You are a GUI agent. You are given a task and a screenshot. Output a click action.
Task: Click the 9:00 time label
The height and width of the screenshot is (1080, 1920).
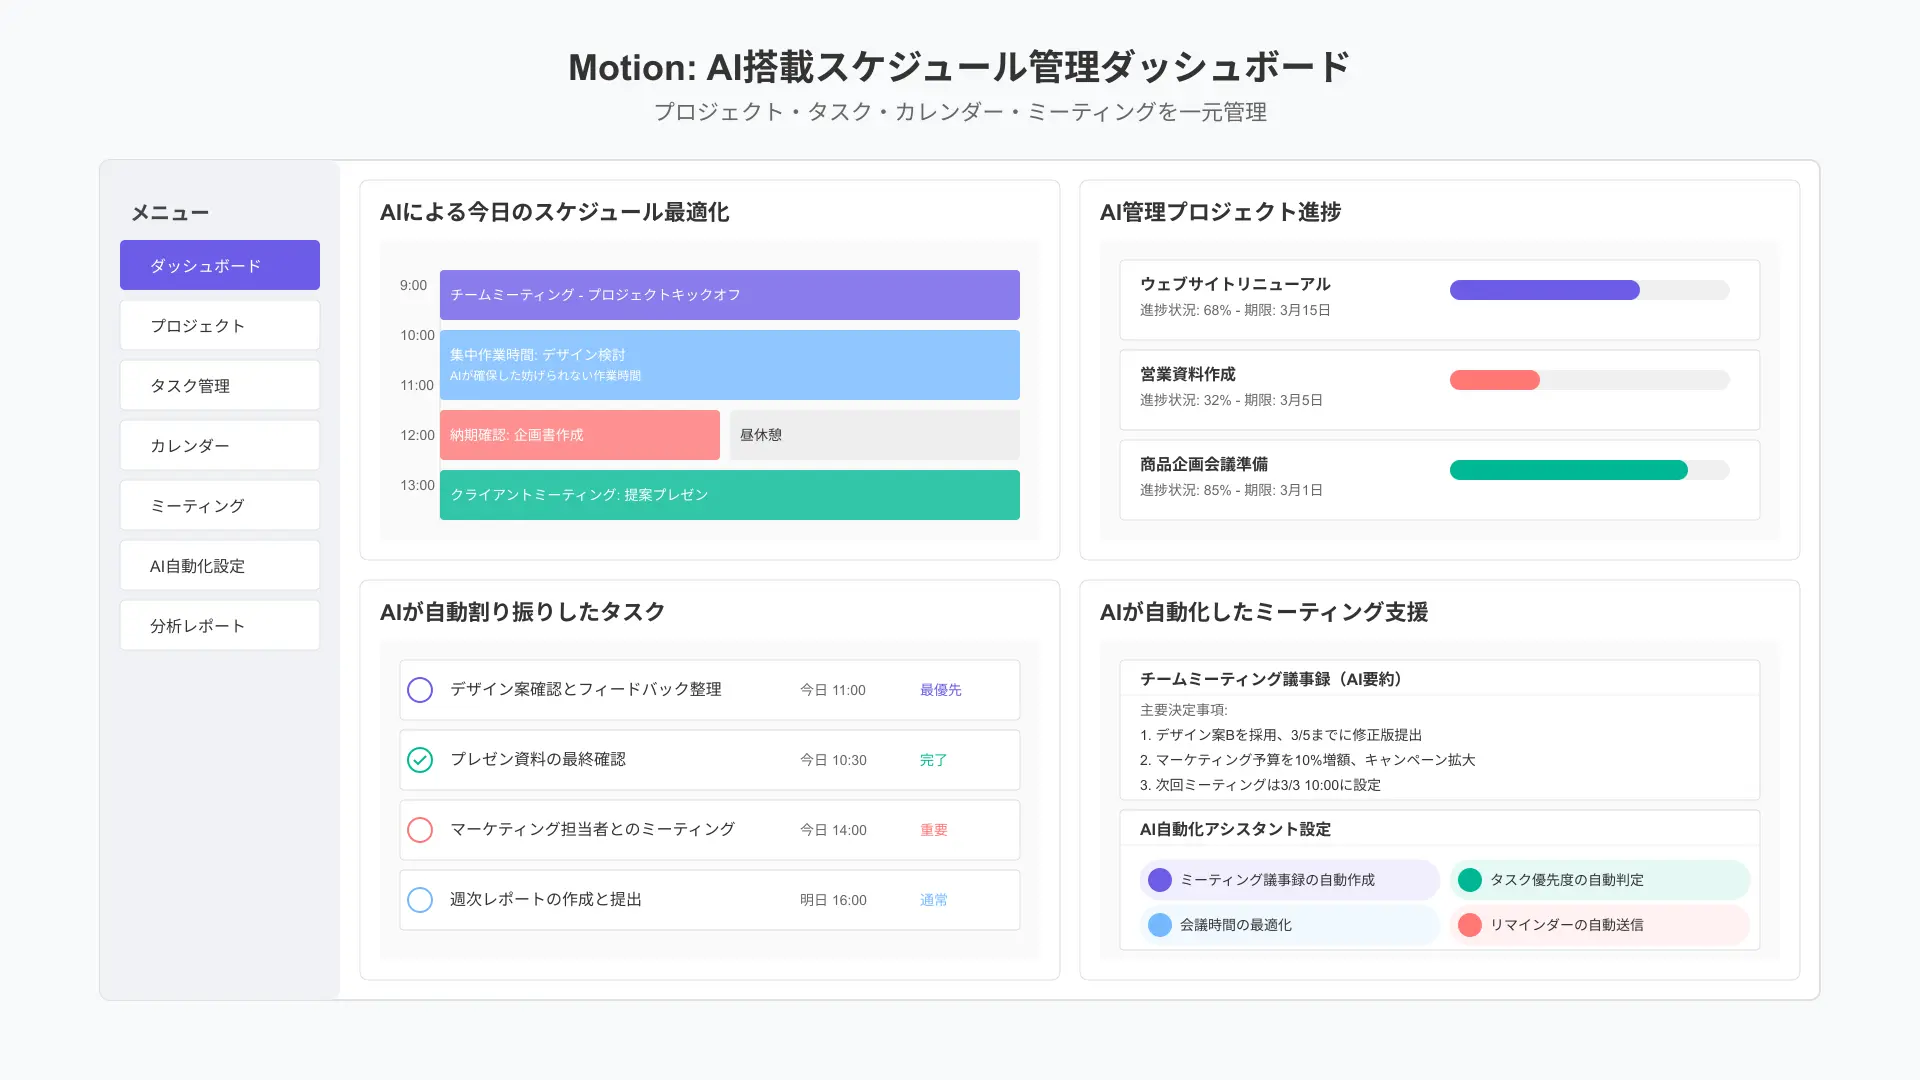[x=413, y=285]
